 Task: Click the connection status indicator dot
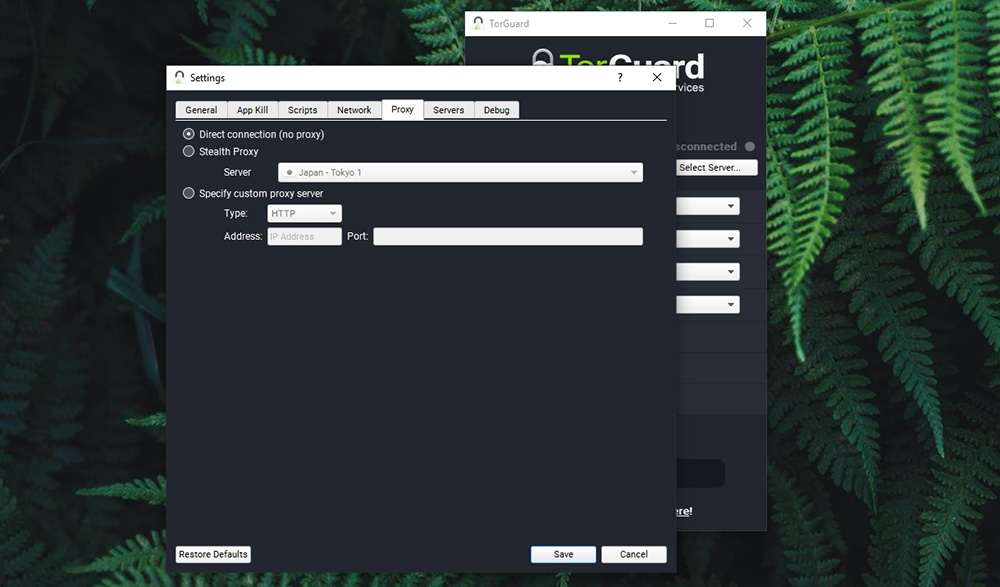pos(750,147)
